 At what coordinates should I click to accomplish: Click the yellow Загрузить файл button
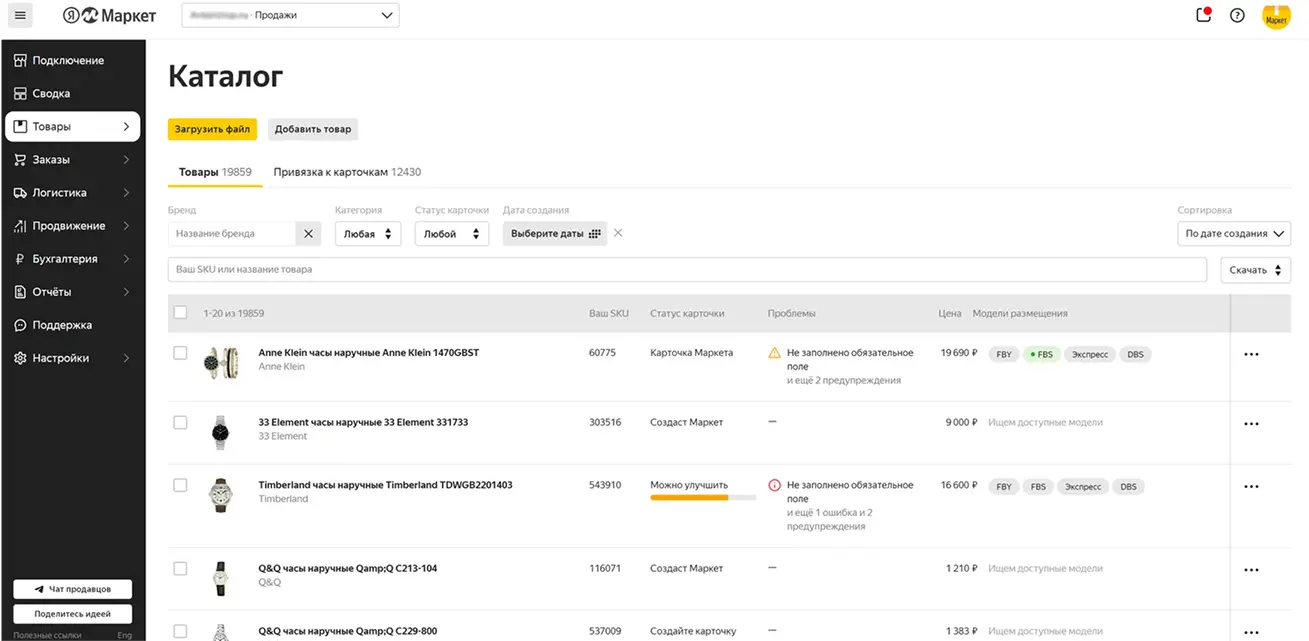pos(212,129)
